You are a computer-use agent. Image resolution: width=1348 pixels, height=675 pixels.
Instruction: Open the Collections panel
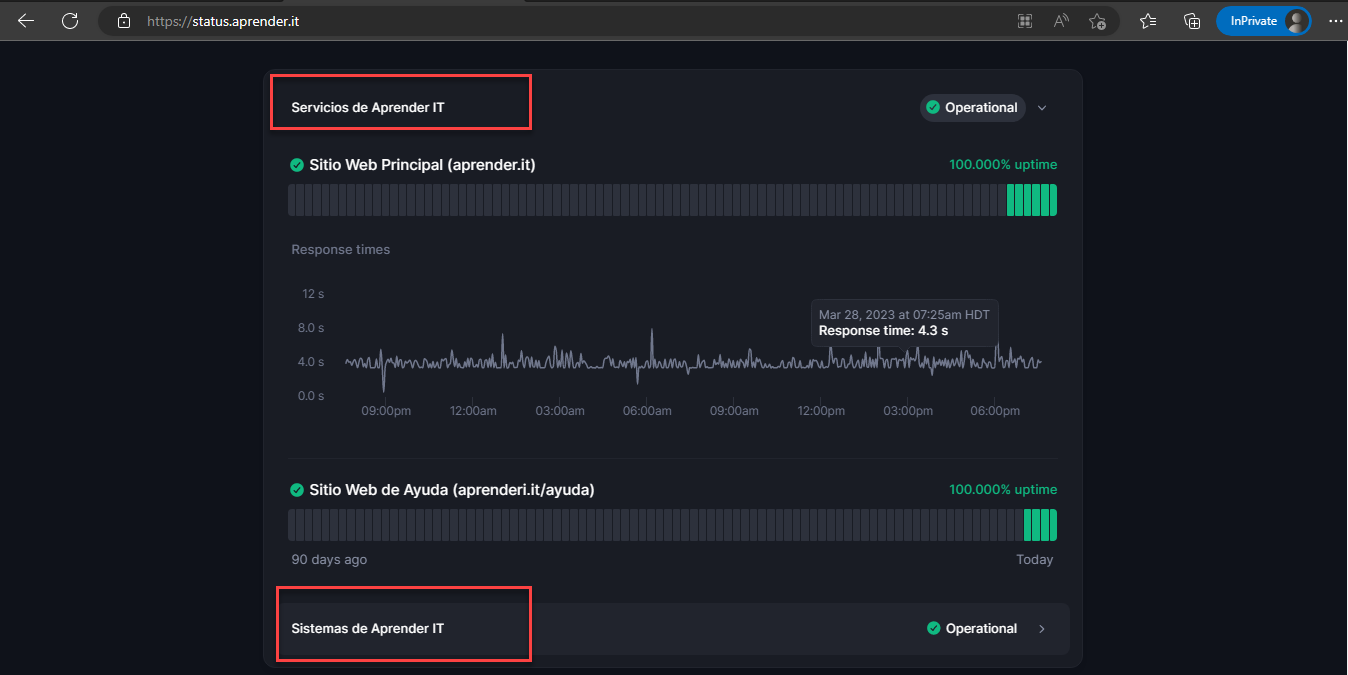point(1191,21)
